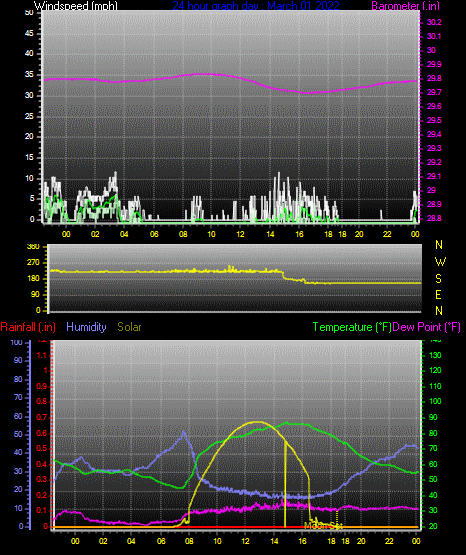Select the blue "Humidity" legend label

coord(86,327)
